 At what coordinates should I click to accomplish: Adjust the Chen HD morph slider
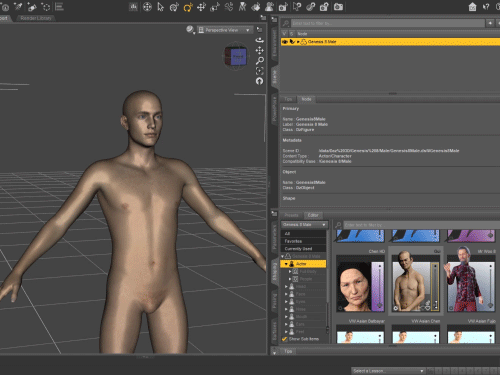[379, 286]
